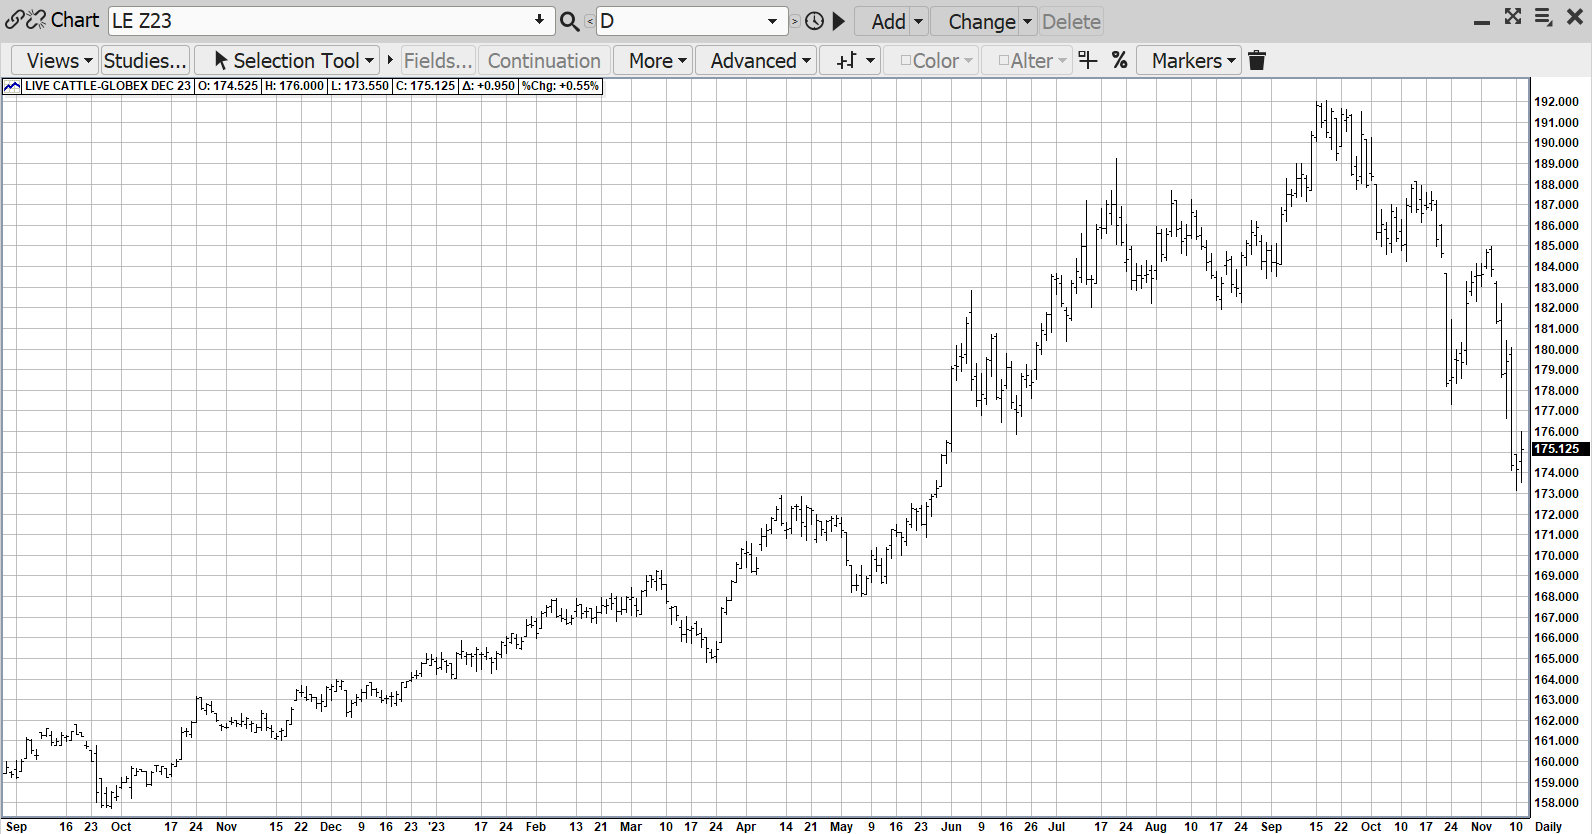
Task: Open the symbol history dropdown arrow
Action: coord(539,20)
